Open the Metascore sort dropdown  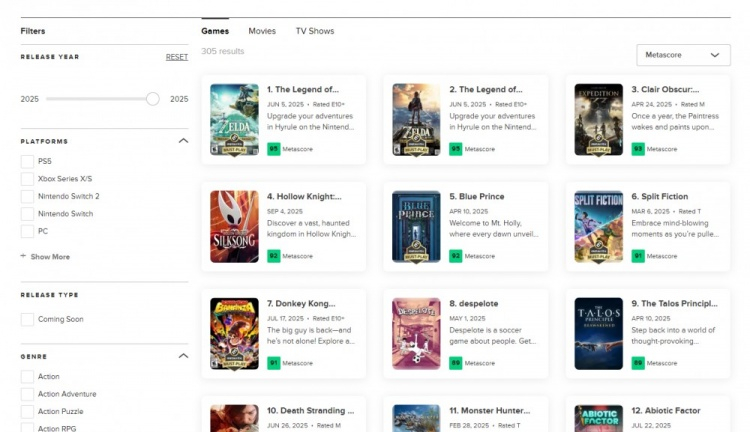click(683, 55)
